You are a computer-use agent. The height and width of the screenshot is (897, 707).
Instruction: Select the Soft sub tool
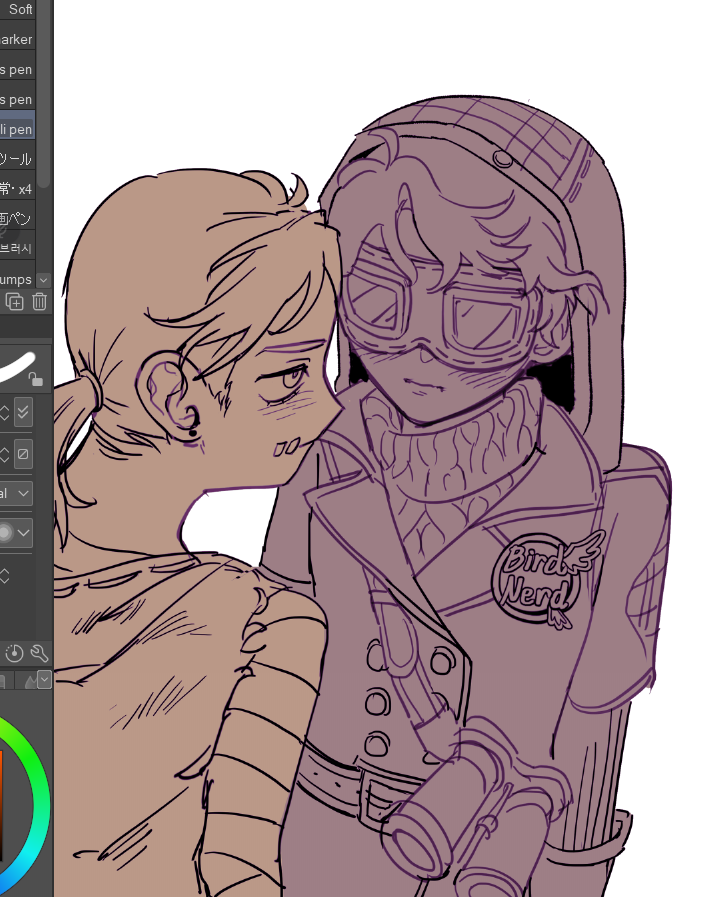click(x=18, y=10)
